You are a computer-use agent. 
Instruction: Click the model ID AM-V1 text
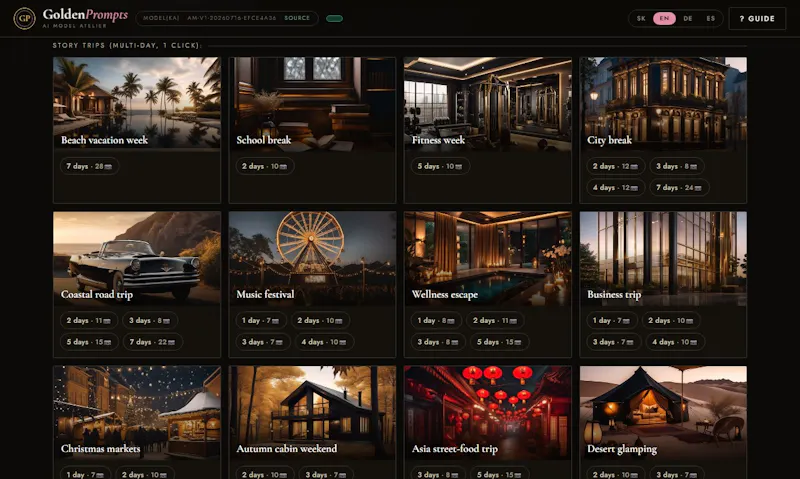click(x=232, y=18)
